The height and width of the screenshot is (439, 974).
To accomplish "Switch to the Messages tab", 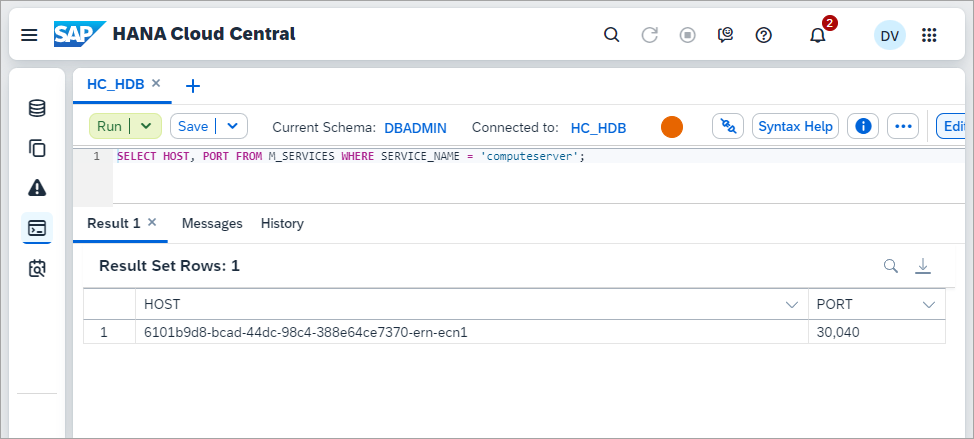I will pyautogui.click(x=212, y=224).
